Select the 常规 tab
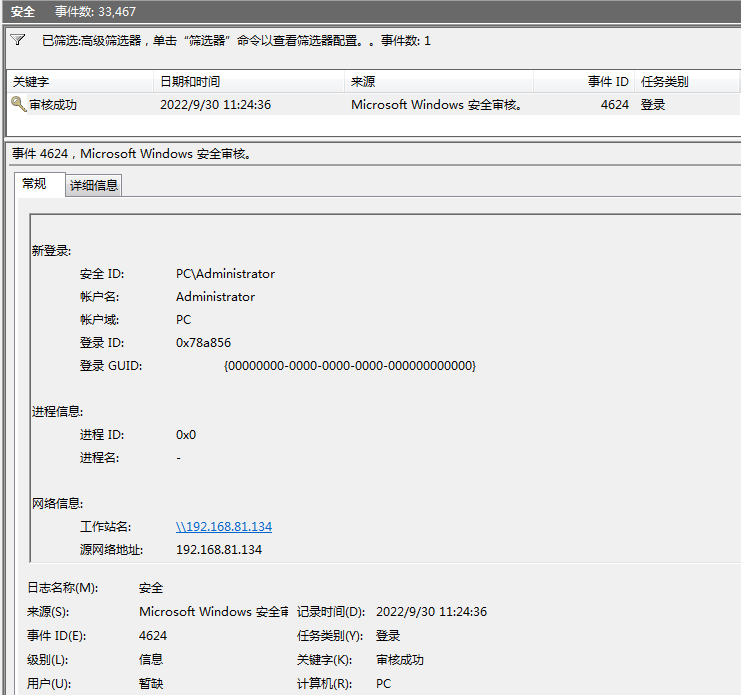The image size is (741, 695). pos(35,184)
